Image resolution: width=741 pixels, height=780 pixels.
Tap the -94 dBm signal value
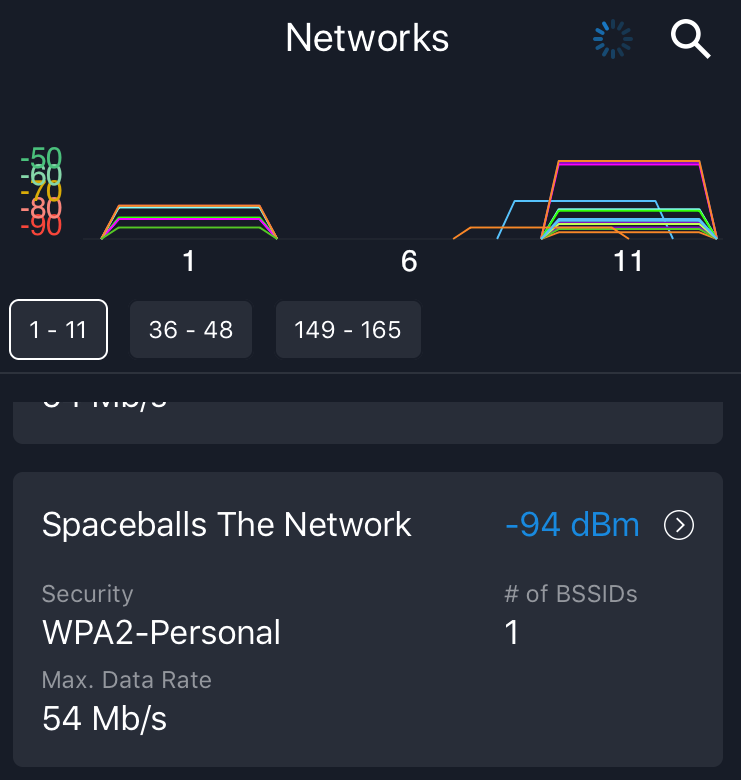[572, 525]
